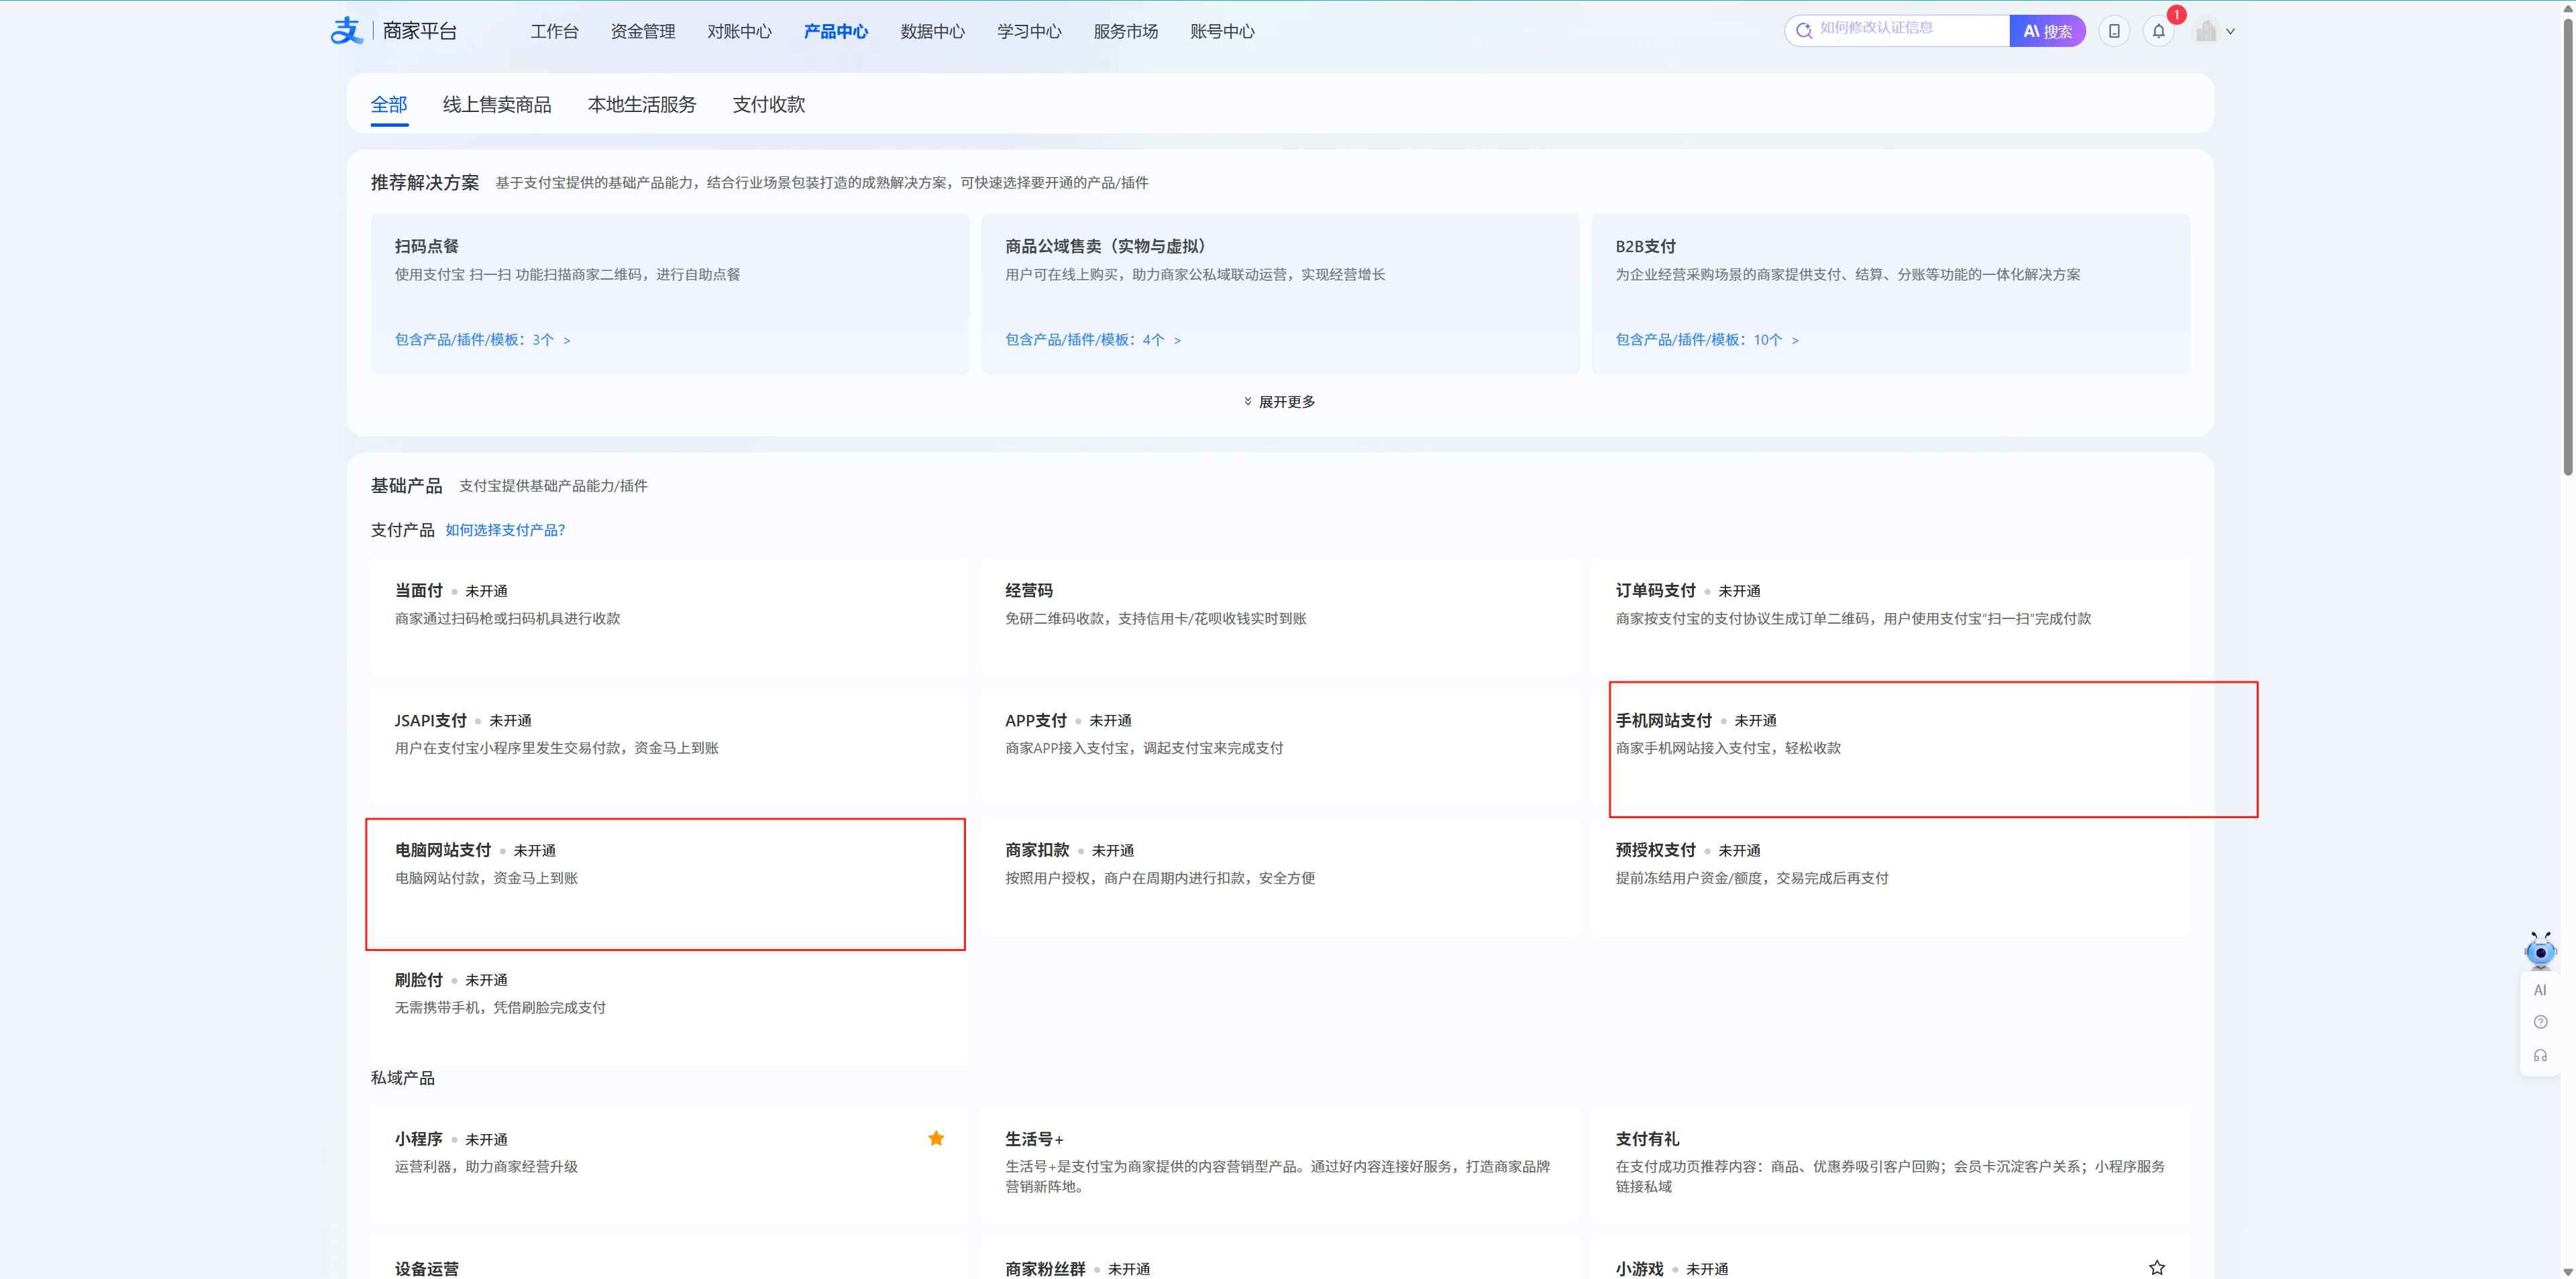Click the AI sidebar icon
The width and height of the screenshot is (2576, 1279).
pyautogui.click(x=2540, y=990)
